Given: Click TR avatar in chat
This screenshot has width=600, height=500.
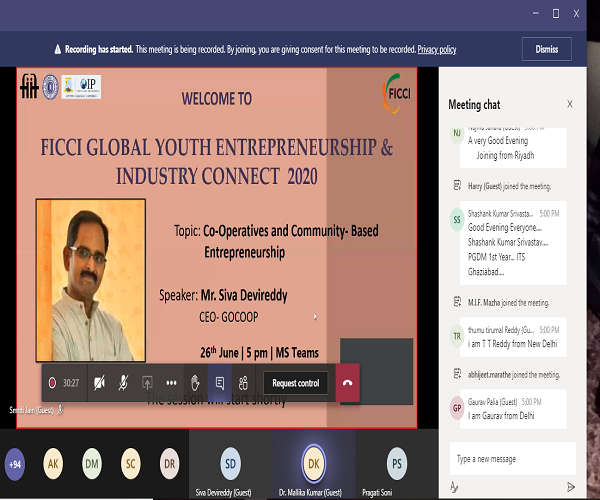Looking at the screenshot, I should [x=457, y=336].
